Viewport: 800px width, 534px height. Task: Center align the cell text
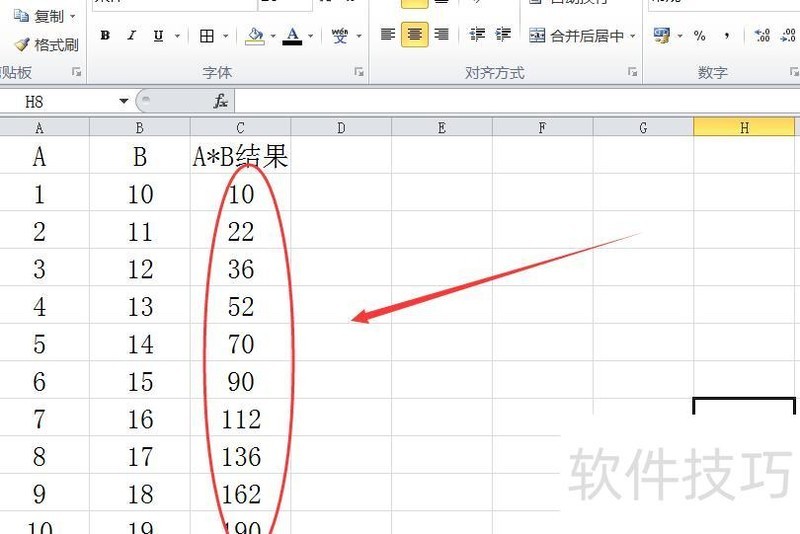click(414, 35)
